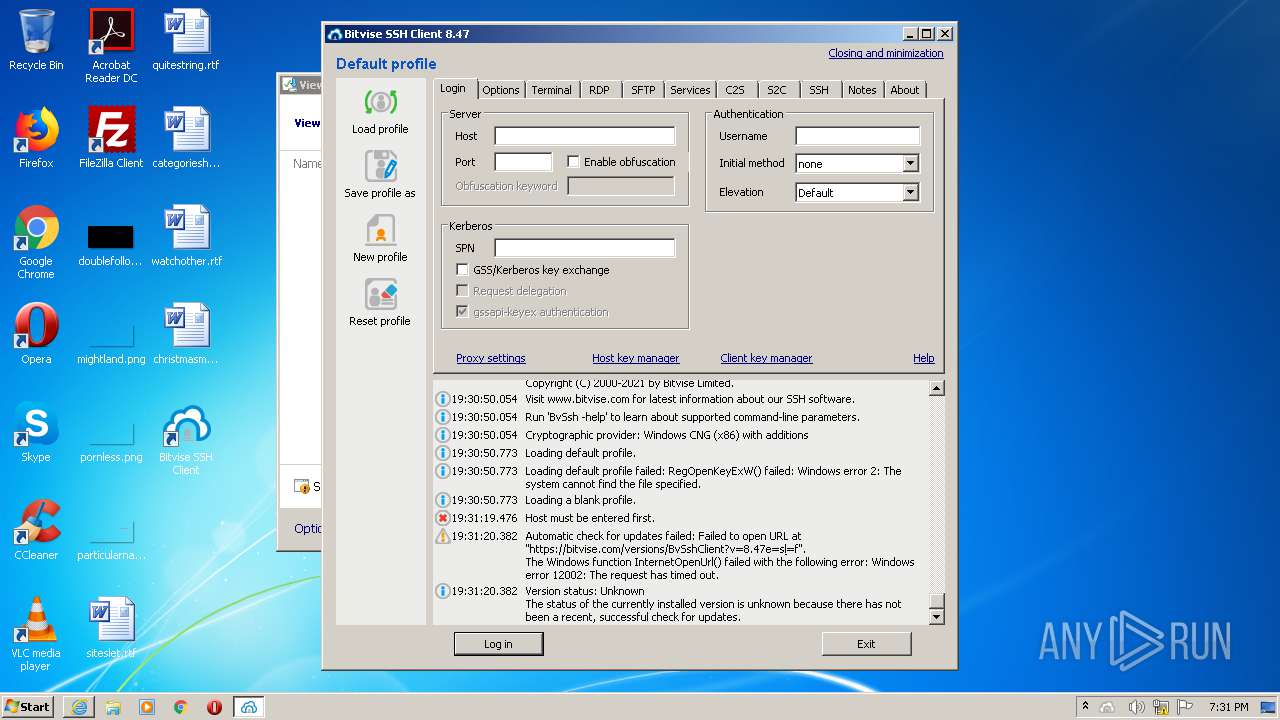Launch Google Chrome desktop shortcut
Viewport: 1280px width, 720px height.
[36, 242]
